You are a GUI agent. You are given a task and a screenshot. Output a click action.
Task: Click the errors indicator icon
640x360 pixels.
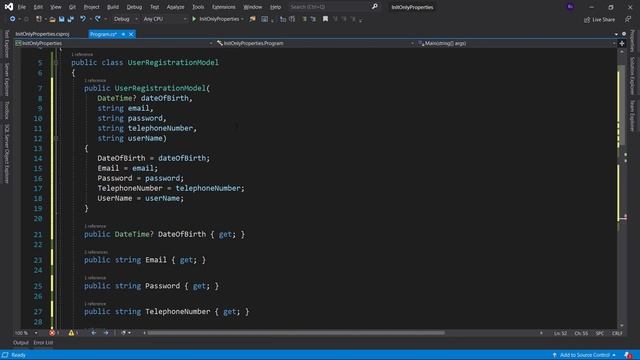coord(52,333)
